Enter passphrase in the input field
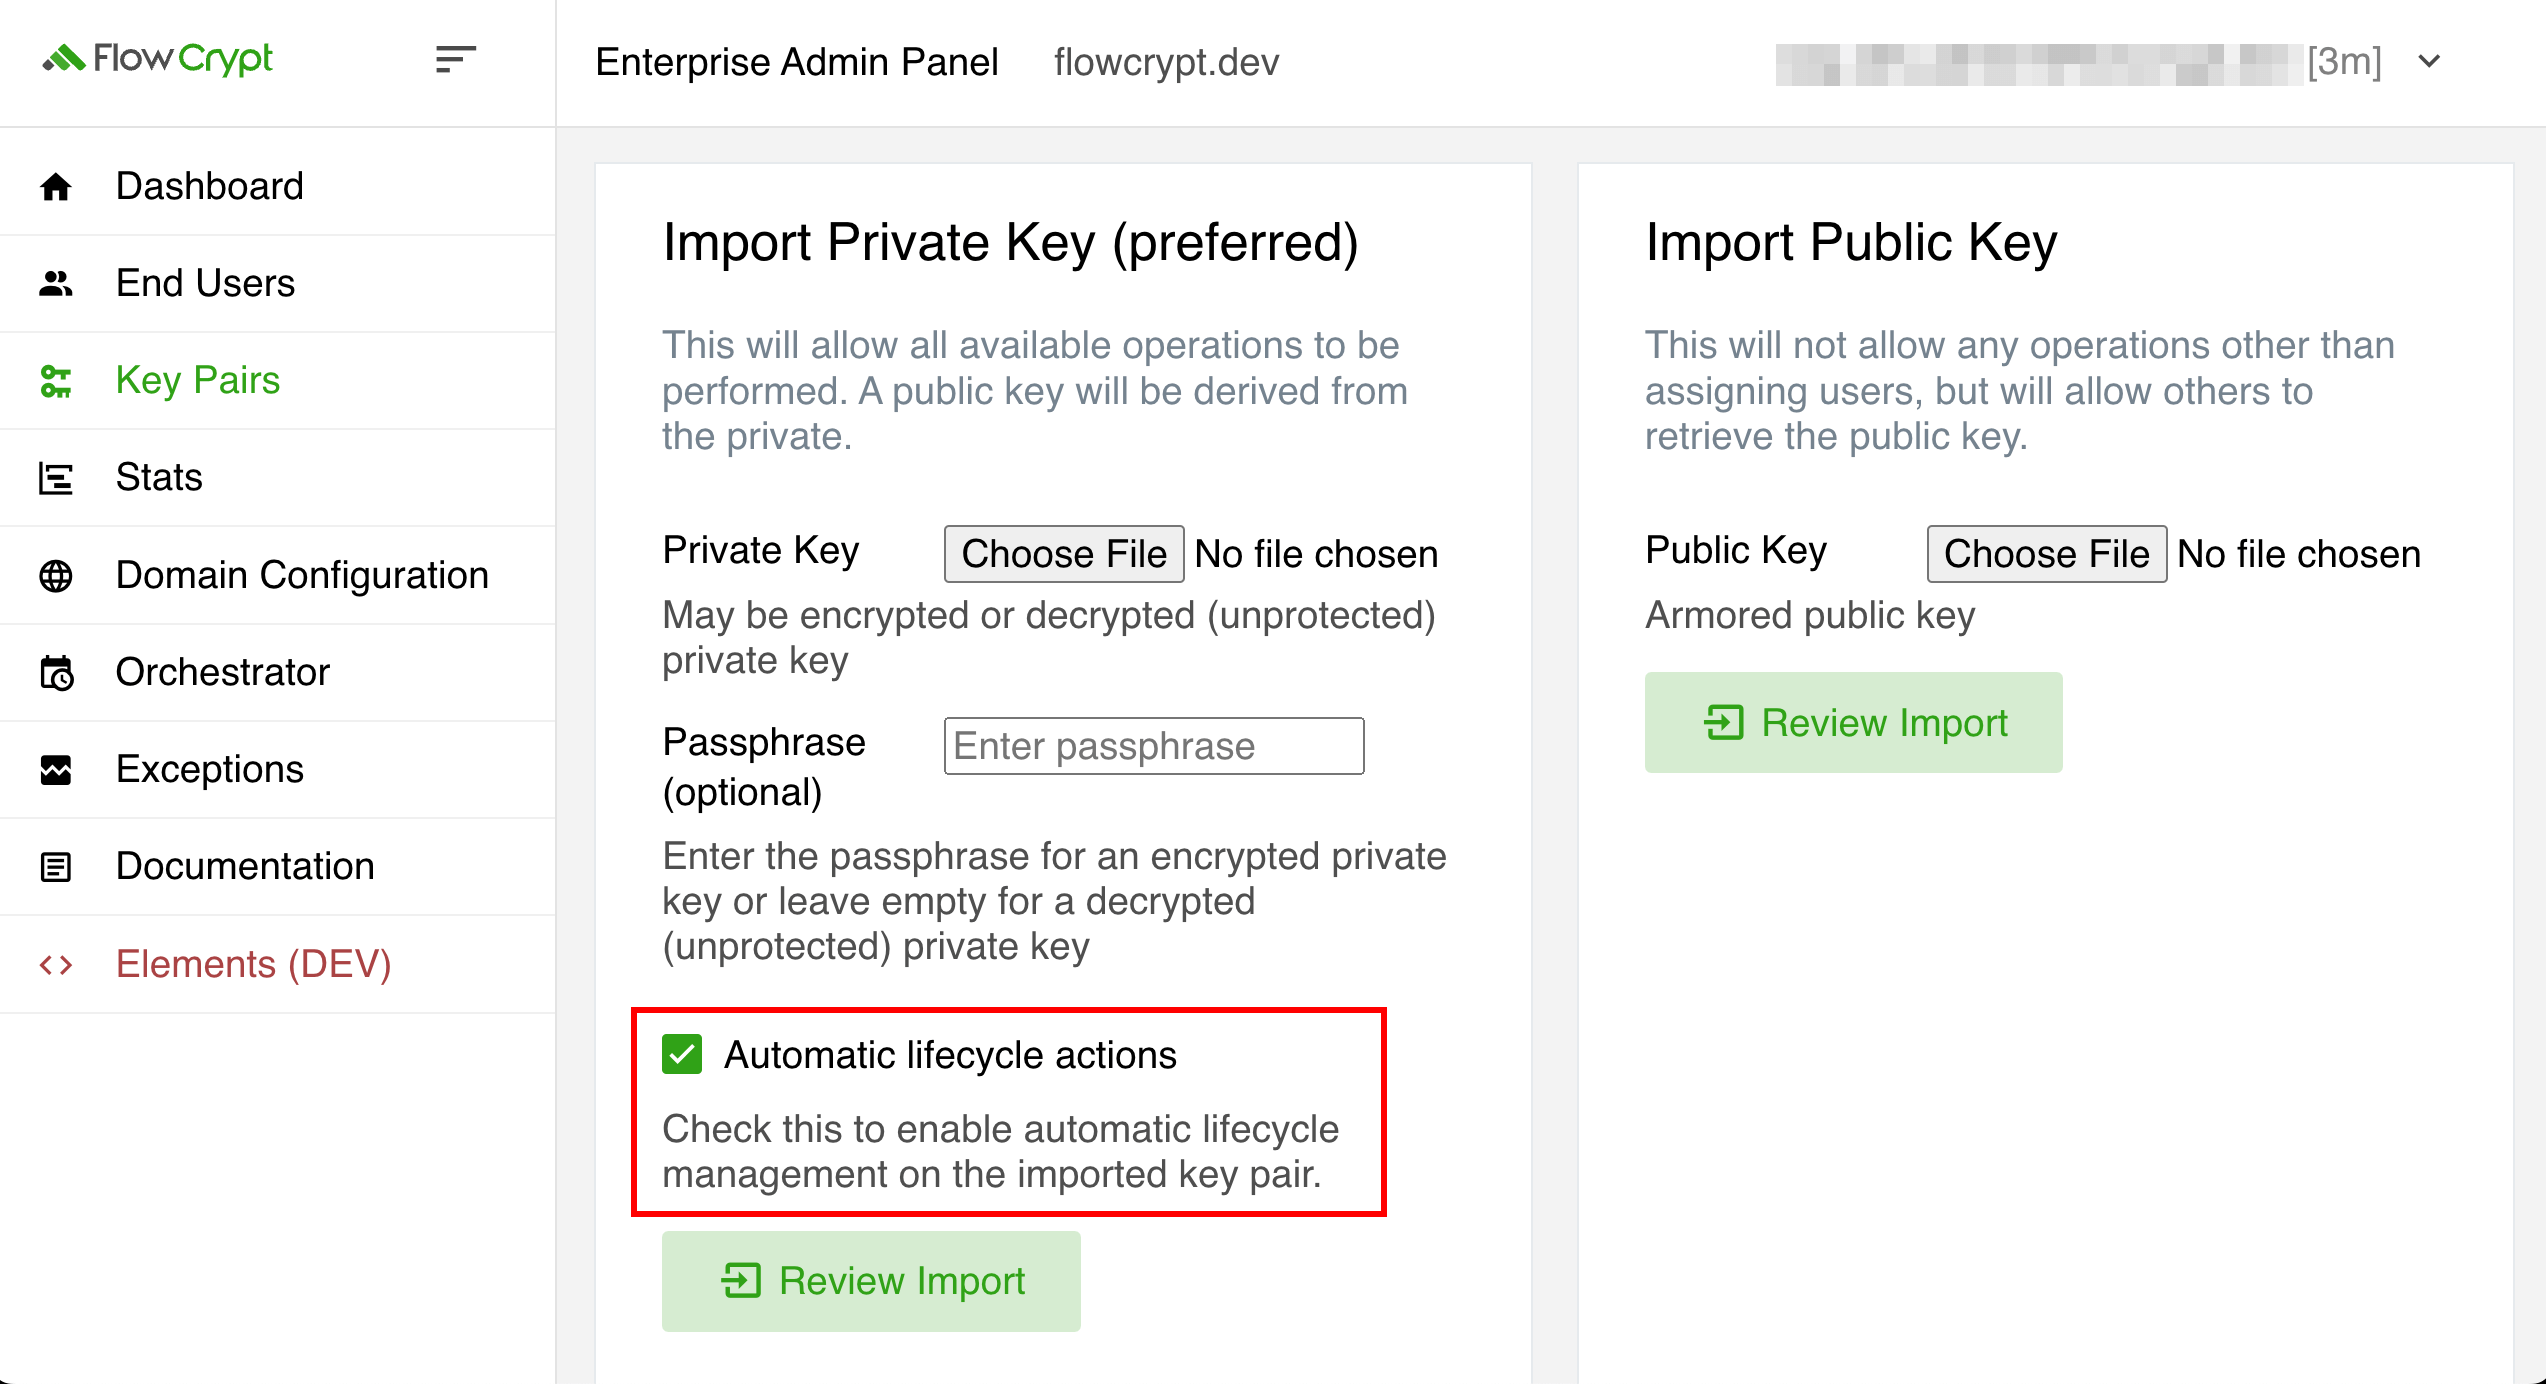2546x1384 pixels. pos(1155,745)
